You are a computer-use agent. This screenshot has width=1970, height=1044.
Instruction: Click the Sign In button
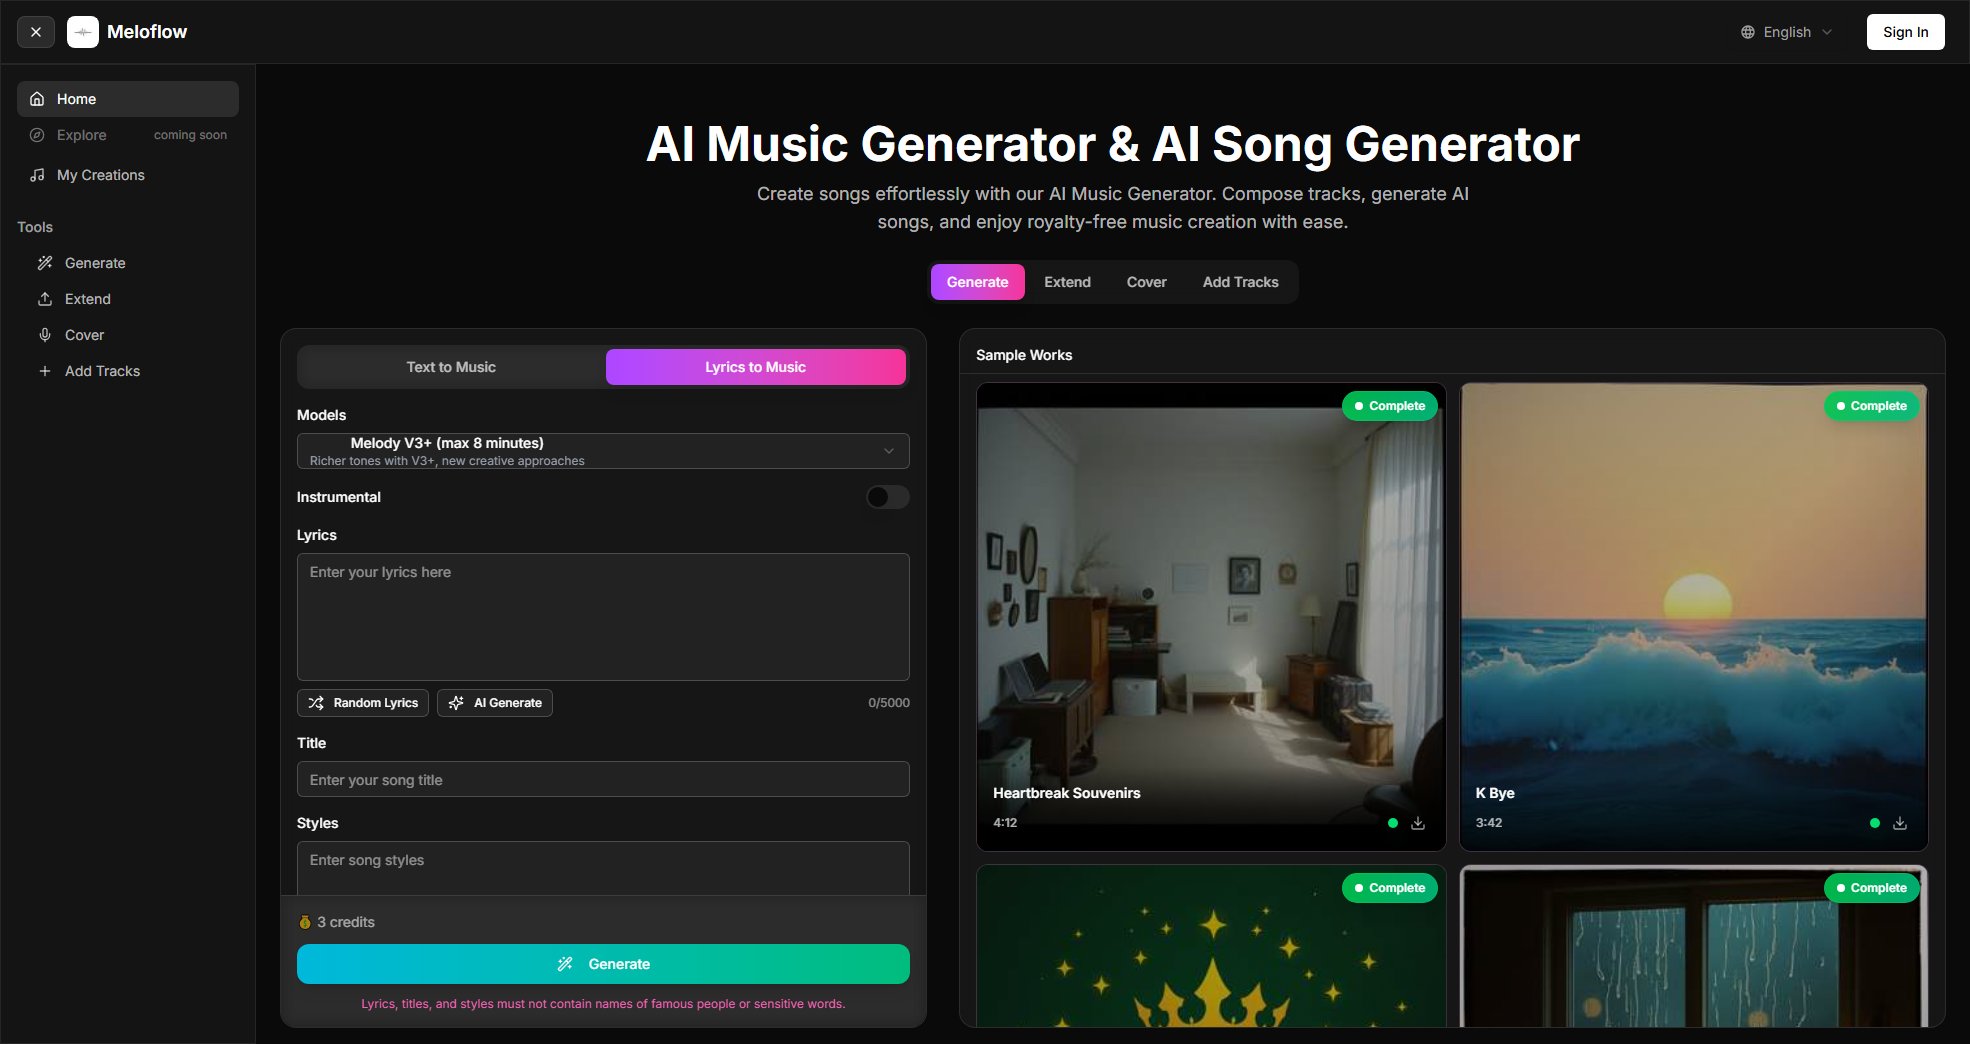click(1905, 32)
